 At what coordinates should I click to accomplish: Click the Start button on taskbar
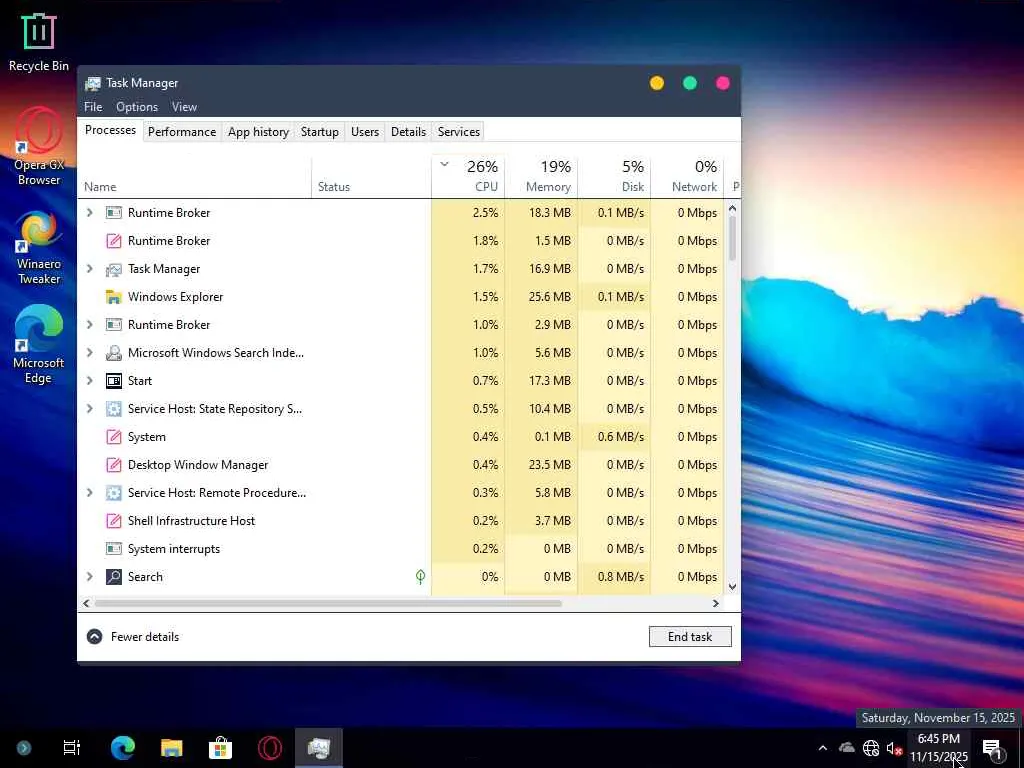24,748
